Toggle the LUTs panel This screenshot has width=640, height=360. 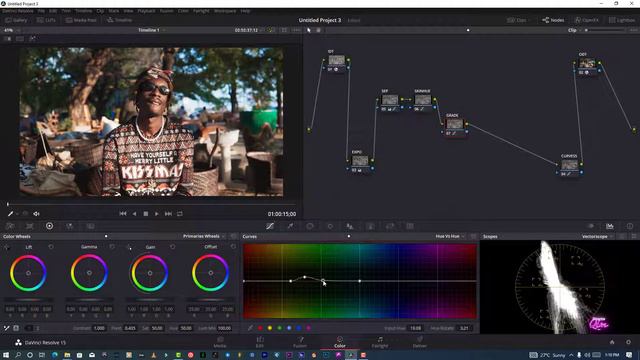pos(46,20)
